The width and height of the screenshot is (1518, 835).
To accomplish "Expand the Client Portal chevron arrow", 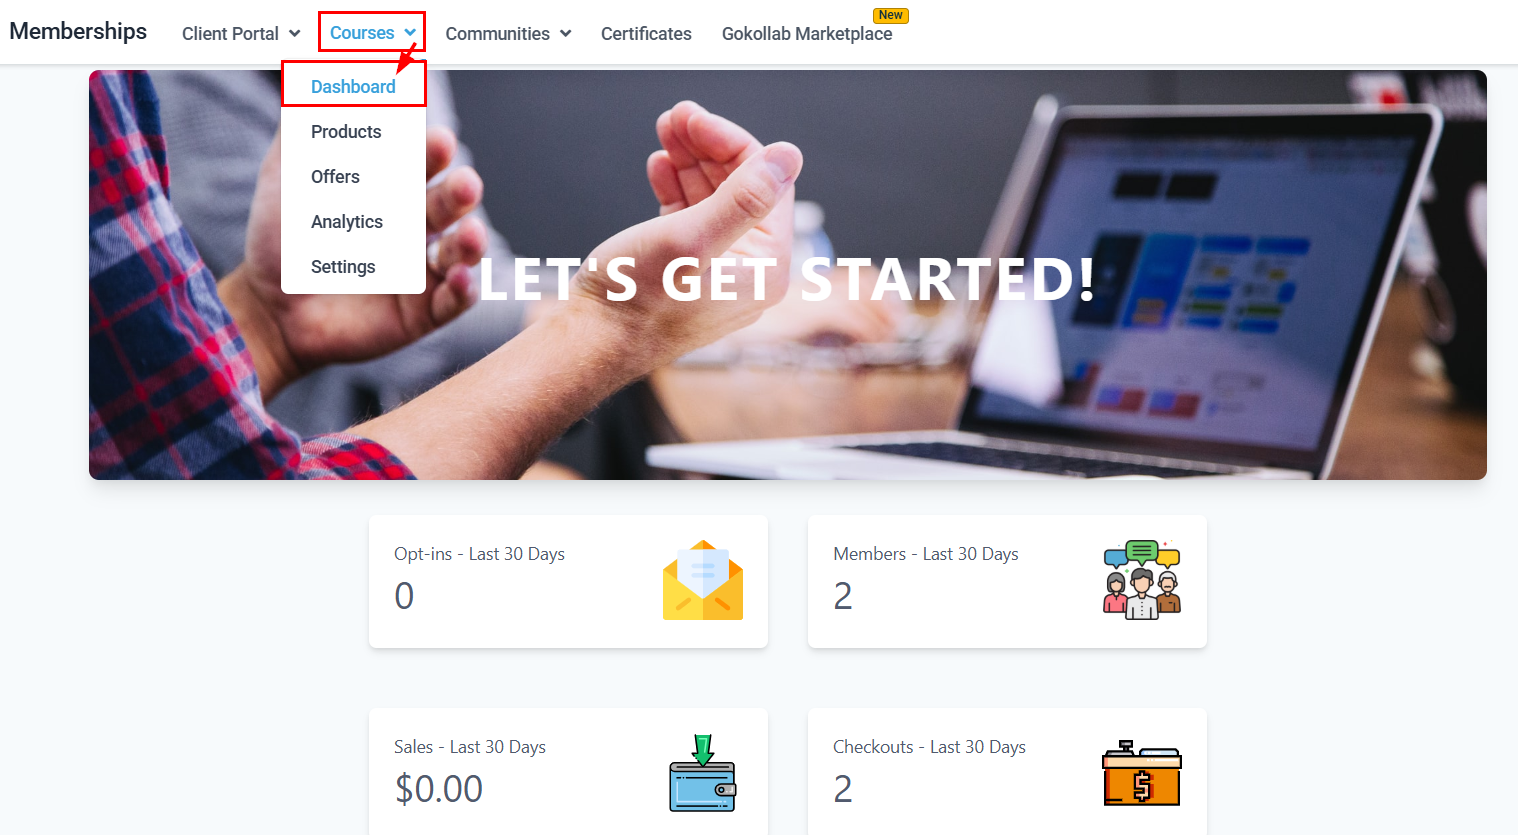I will click(x=295, y=33).
